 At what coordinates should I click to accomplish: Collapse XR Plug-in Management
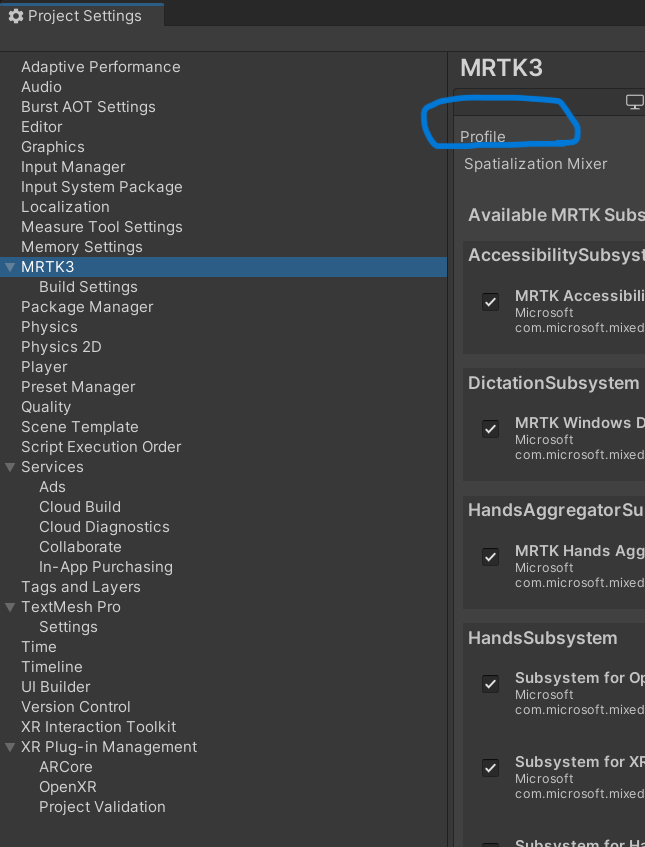pyautogui.click(x=9, y=746)
